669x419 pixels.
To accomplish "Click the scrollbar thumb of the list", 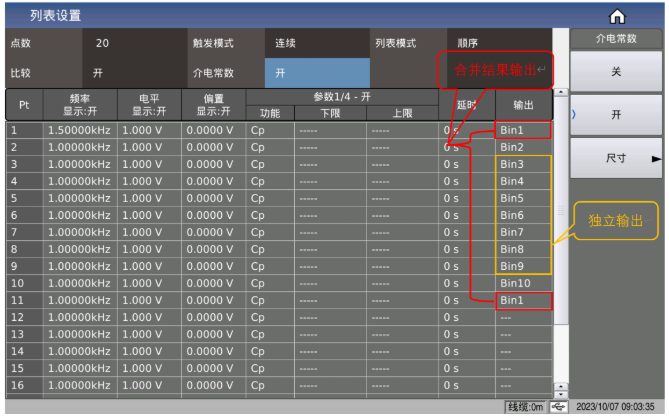I will [561, 210].
